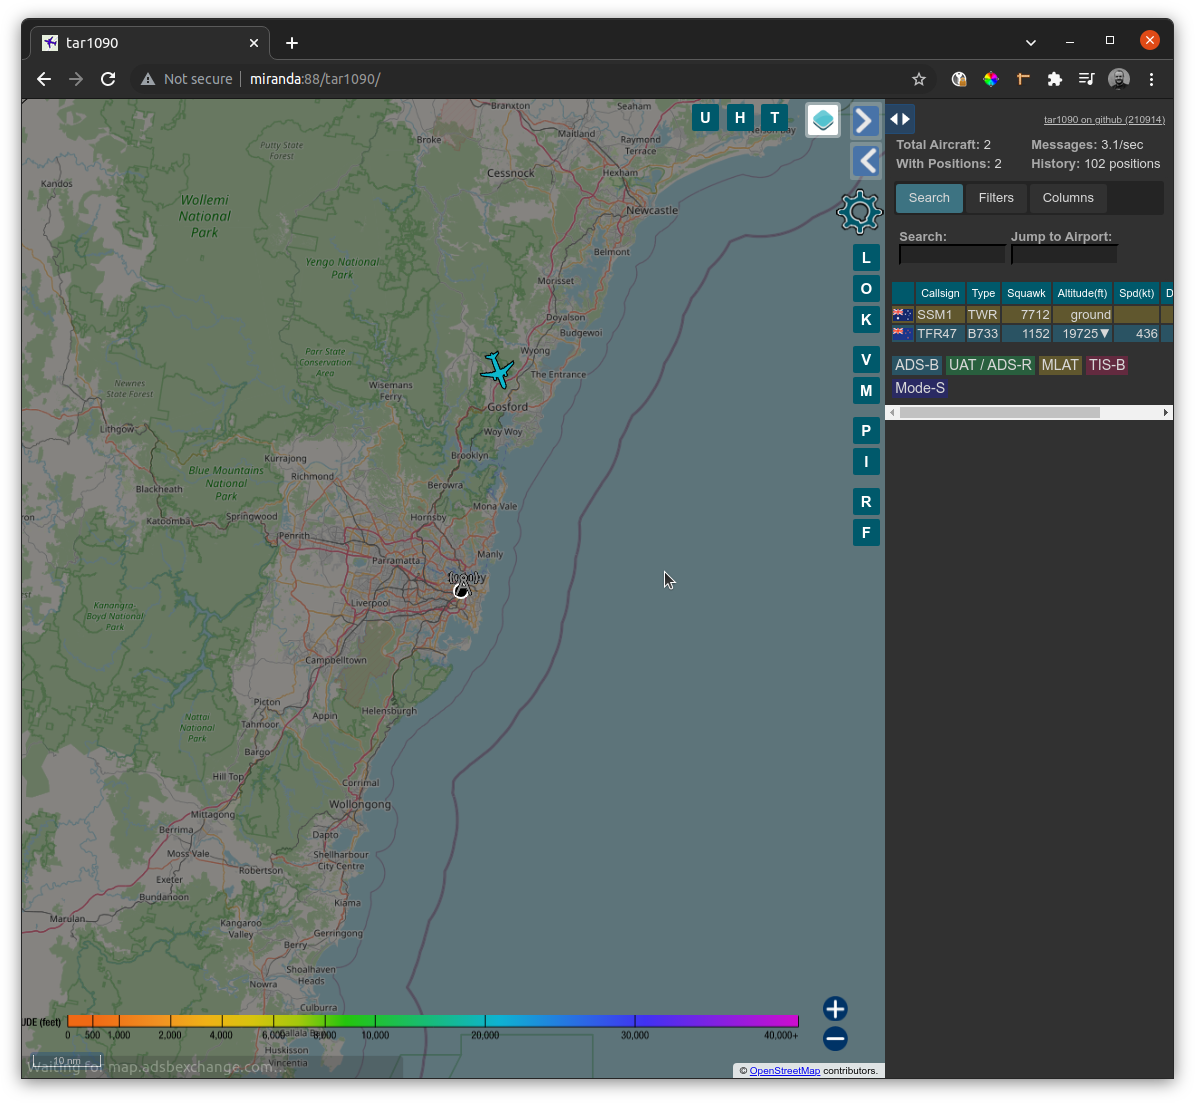The width and height of the screenshot is (1195, 1103).
Task: Expand sidebar with right chevron button
Action: 866,121
